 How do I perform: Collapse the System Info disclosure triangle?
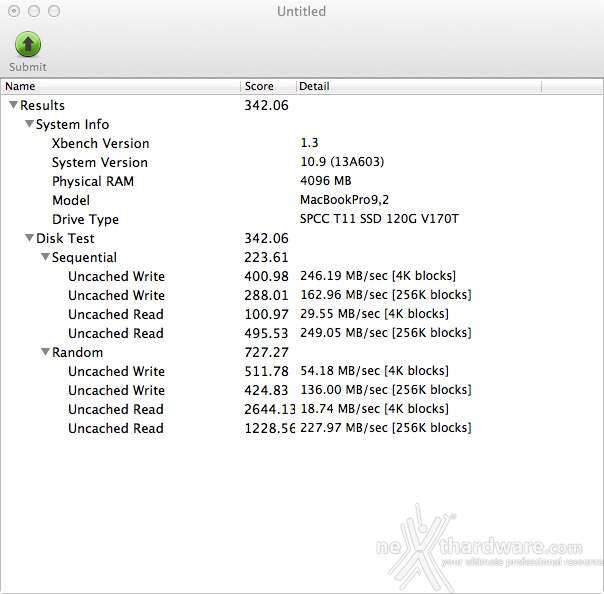click(29, 124)
